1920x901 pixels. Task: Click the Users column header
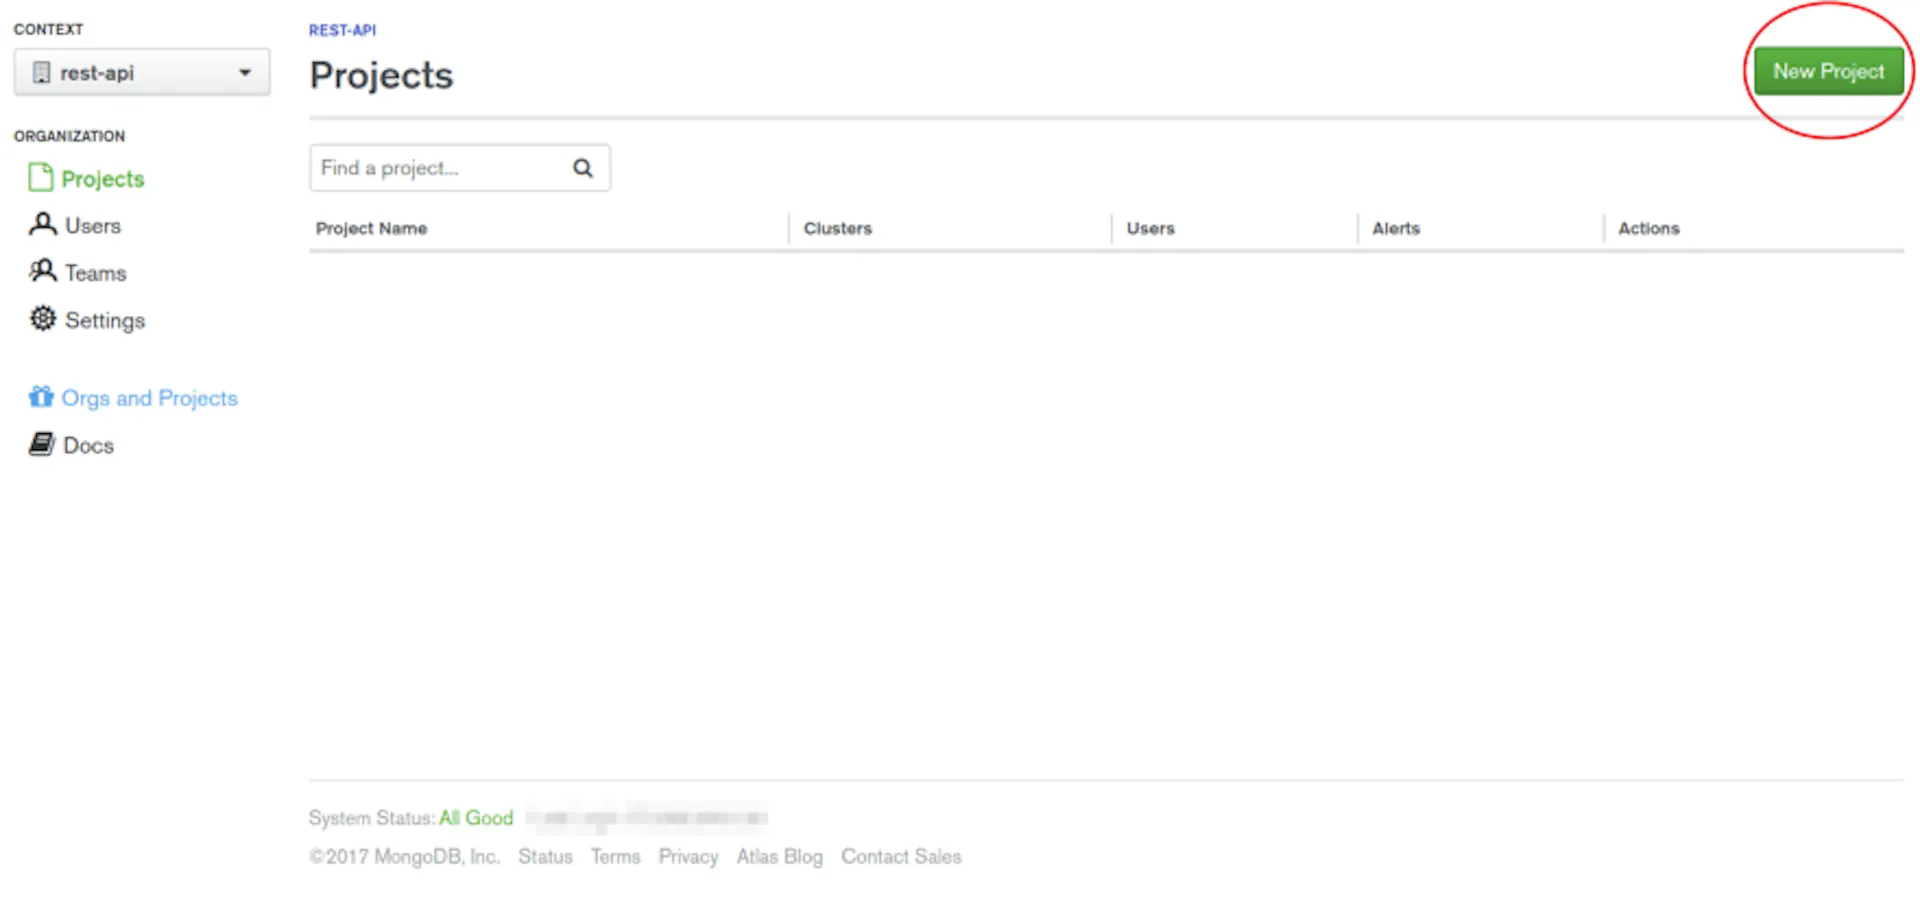coord(1150,228)
